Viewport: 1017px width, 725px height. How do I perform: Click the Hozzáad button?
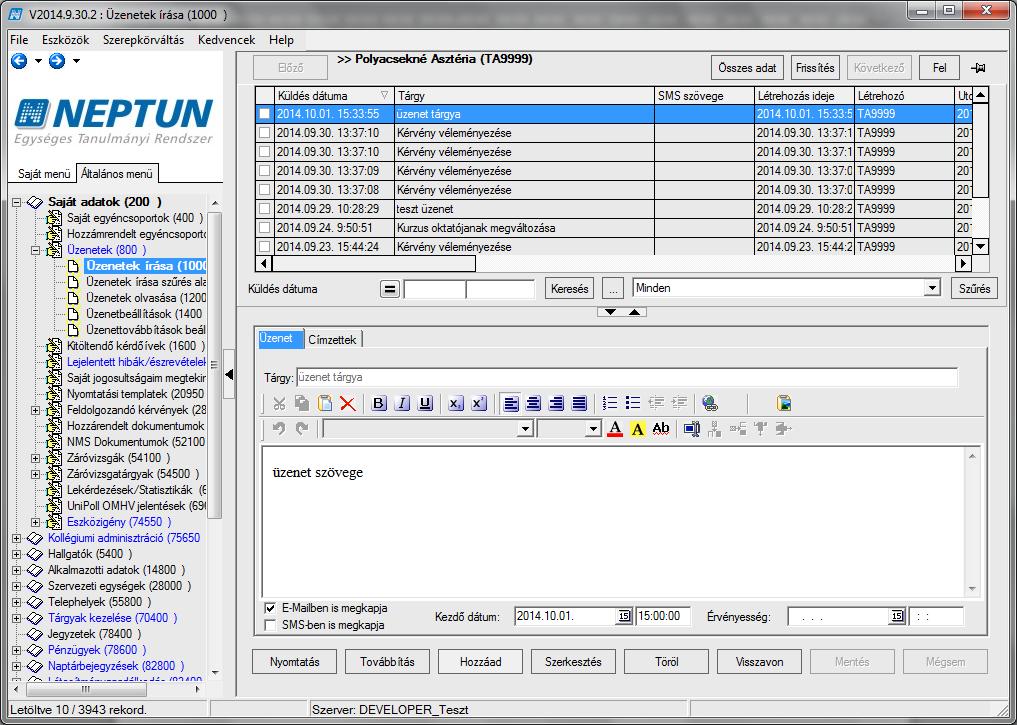[x=481, y=662]
